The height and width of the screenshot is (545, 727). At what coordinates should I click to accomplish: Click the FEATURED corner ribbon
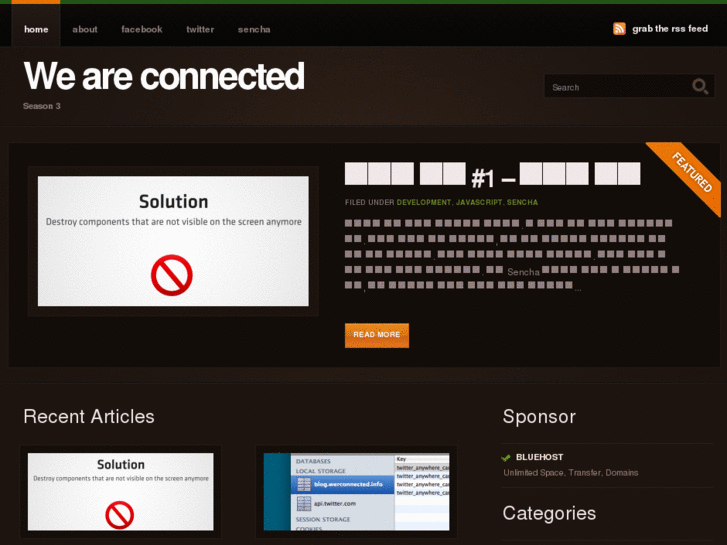(x=691, y=173)
